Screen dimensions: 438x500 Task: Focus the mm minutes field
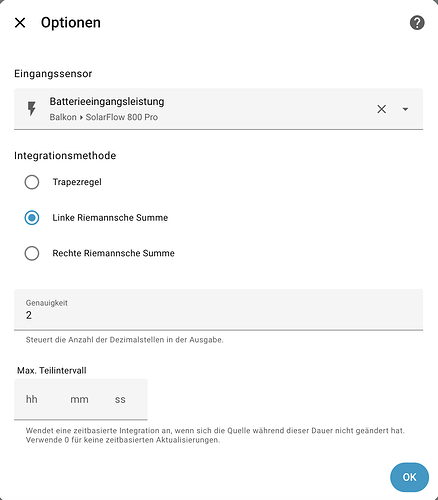[79, 399]
